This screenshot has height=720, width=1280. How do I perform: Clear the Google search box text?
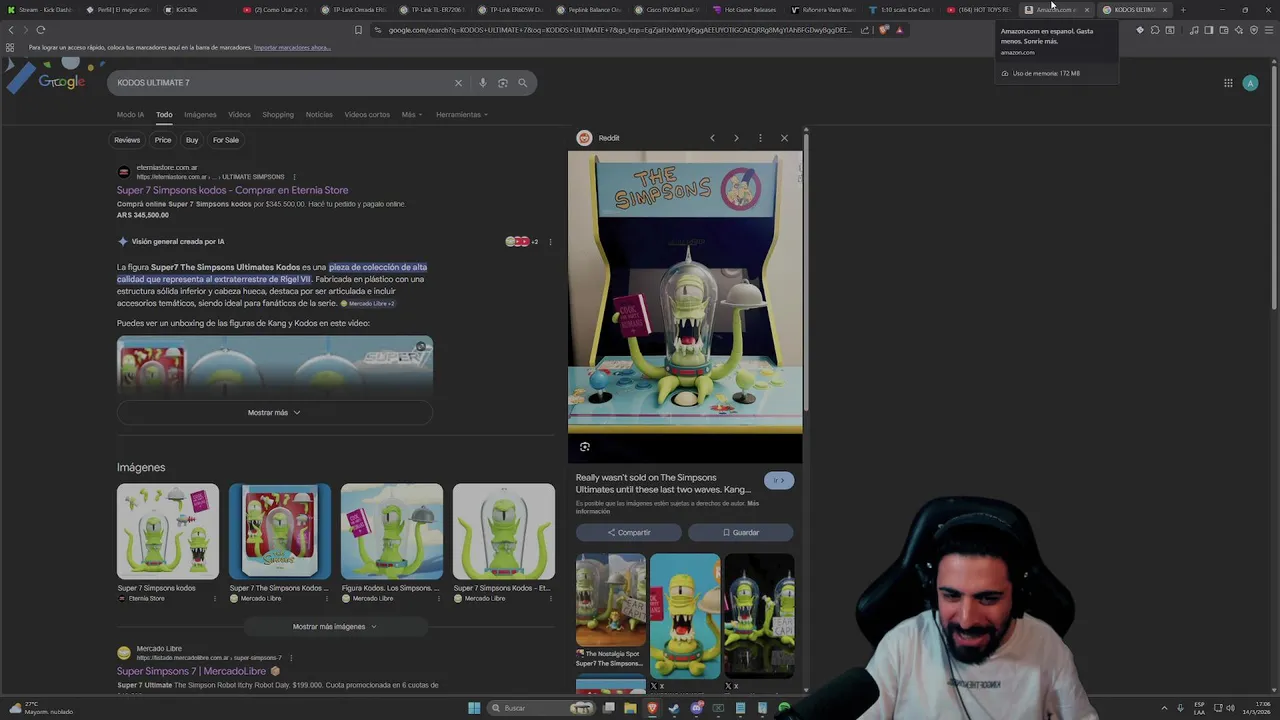(458, 83)
